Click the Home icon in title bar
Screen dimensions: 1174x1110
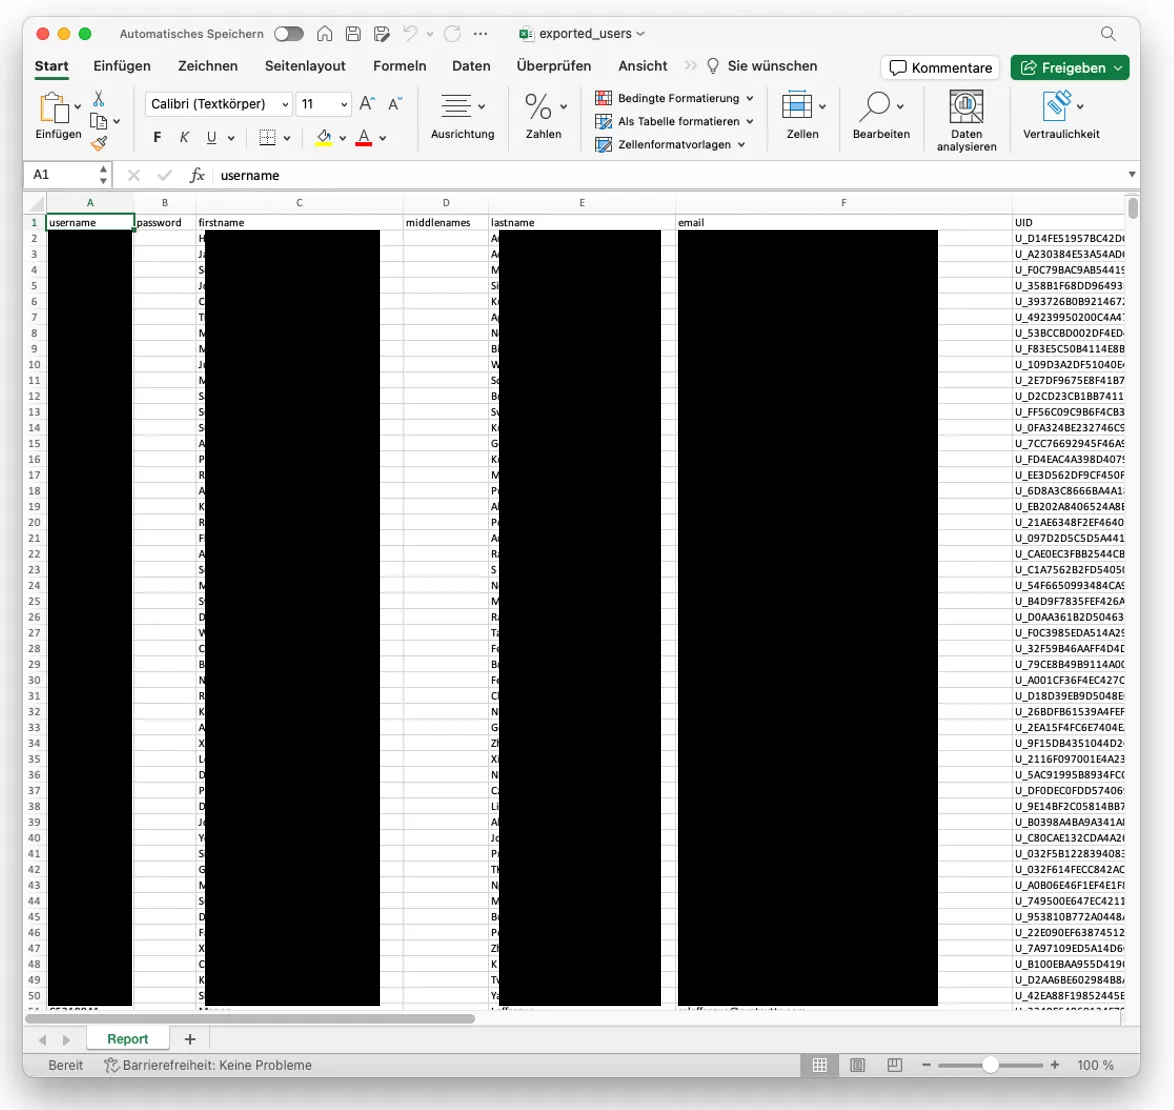(325, 34)
